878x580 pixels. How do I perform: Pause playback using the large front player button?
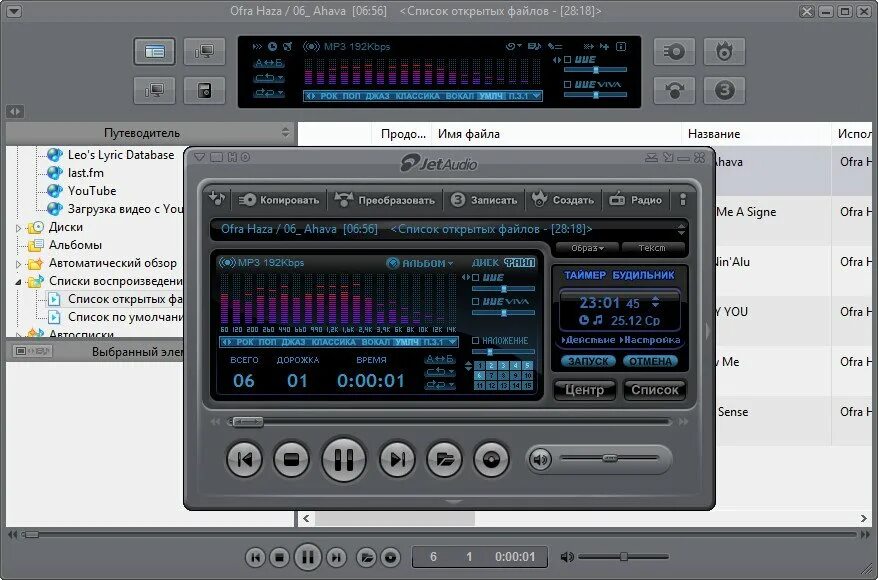344,460
